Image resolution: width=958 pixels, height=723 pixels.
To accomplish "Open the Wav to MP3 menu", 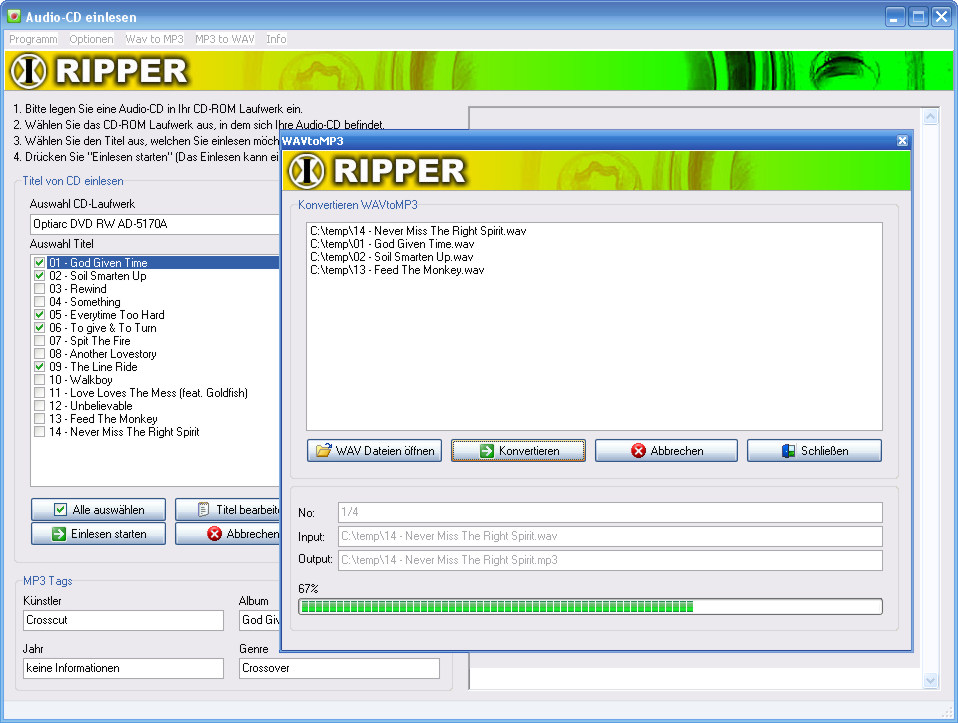I will 155,39.
